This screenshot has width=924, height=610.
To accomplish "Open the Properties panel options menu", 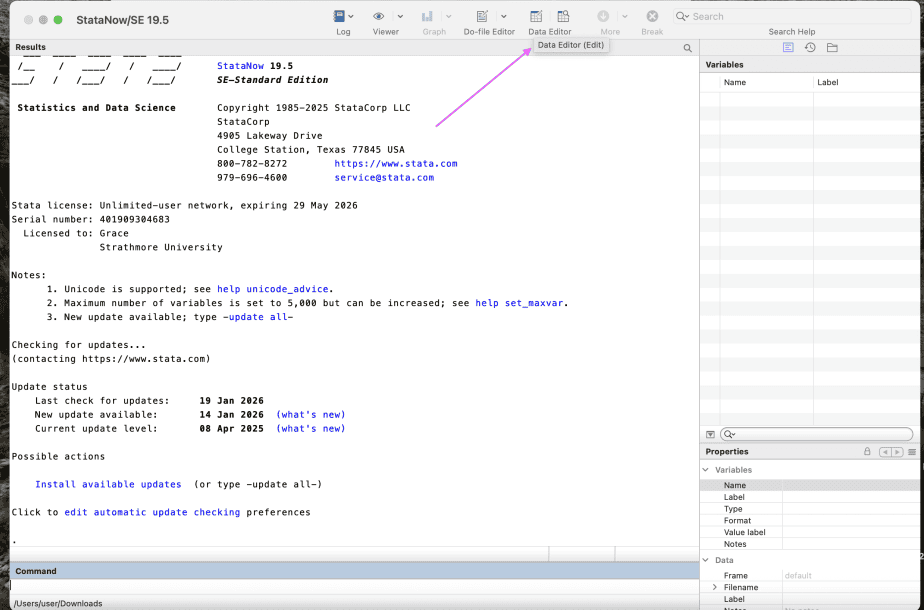I will click(x=912, y=452).
